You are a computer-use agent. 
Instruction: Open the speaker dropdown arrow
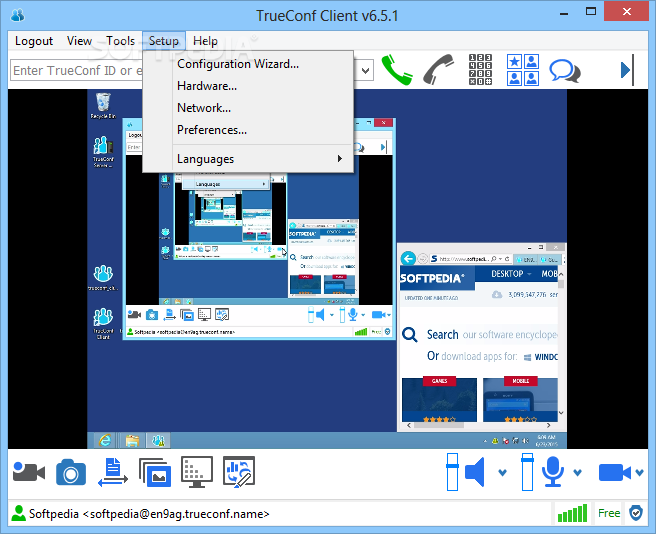pyautogui.click(x=502, y=472)
